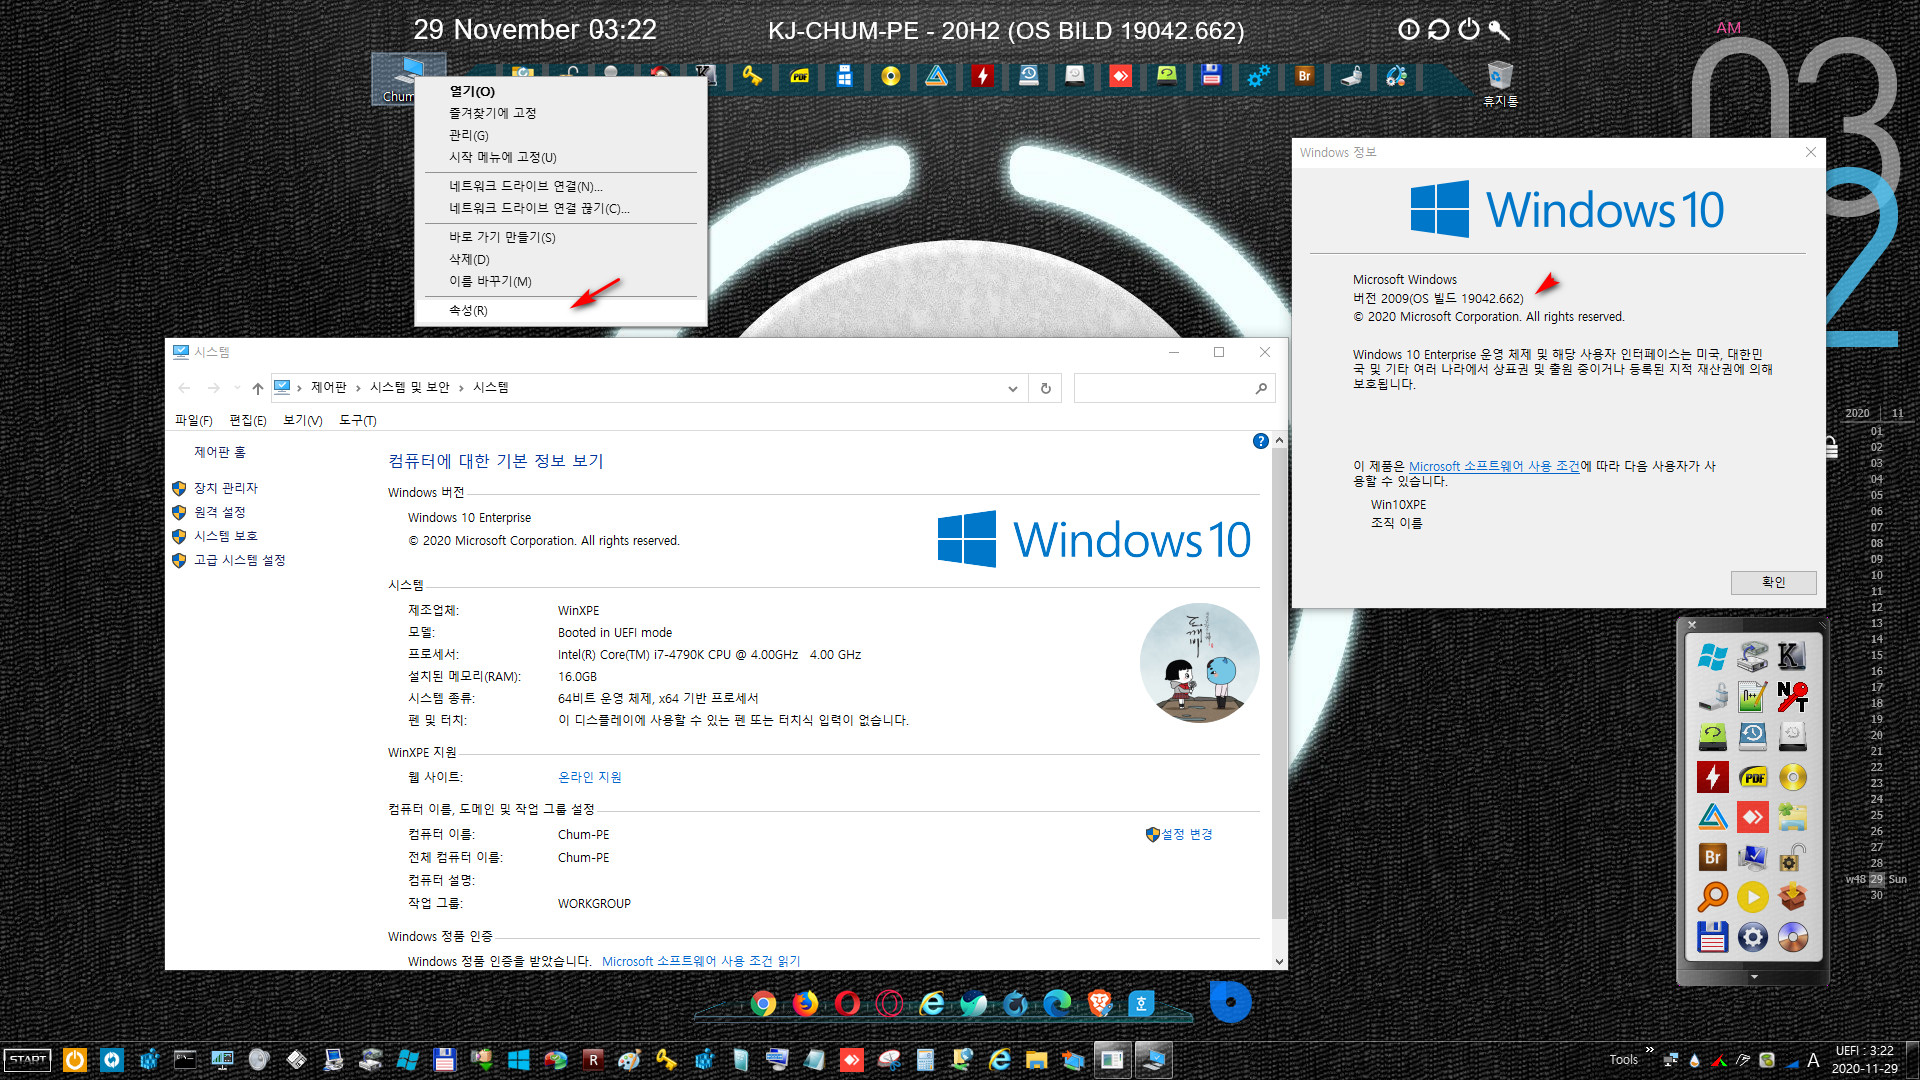Click the System window search field
Screen dimensions: 1920x1080
click(x=1174, y=388)
